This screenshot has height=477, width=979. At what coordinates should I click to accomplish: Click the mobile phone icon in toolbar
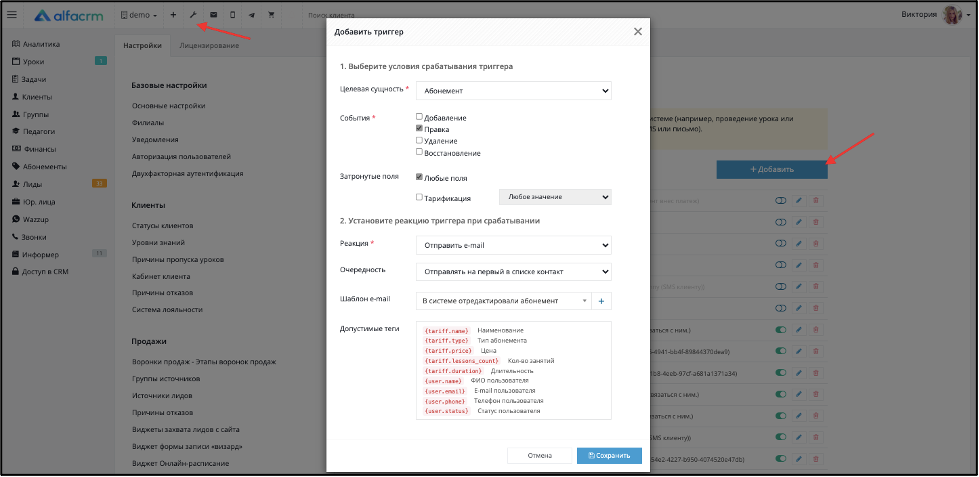coord(232,15)
